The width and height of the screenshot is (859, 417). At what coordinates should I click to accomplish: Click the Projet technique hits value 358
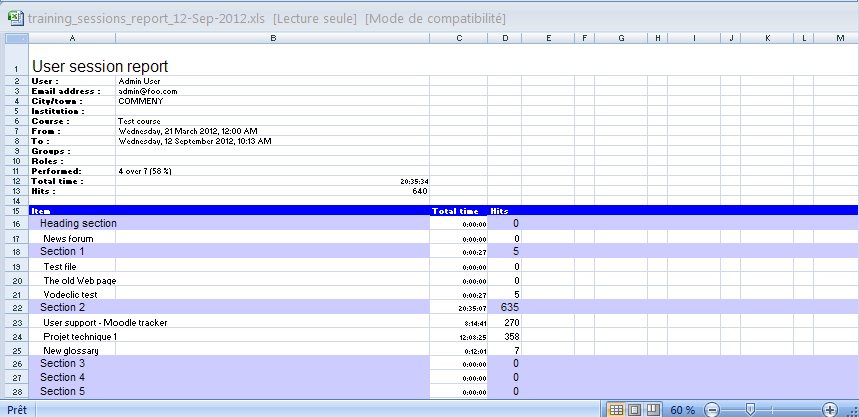(512, 336)
